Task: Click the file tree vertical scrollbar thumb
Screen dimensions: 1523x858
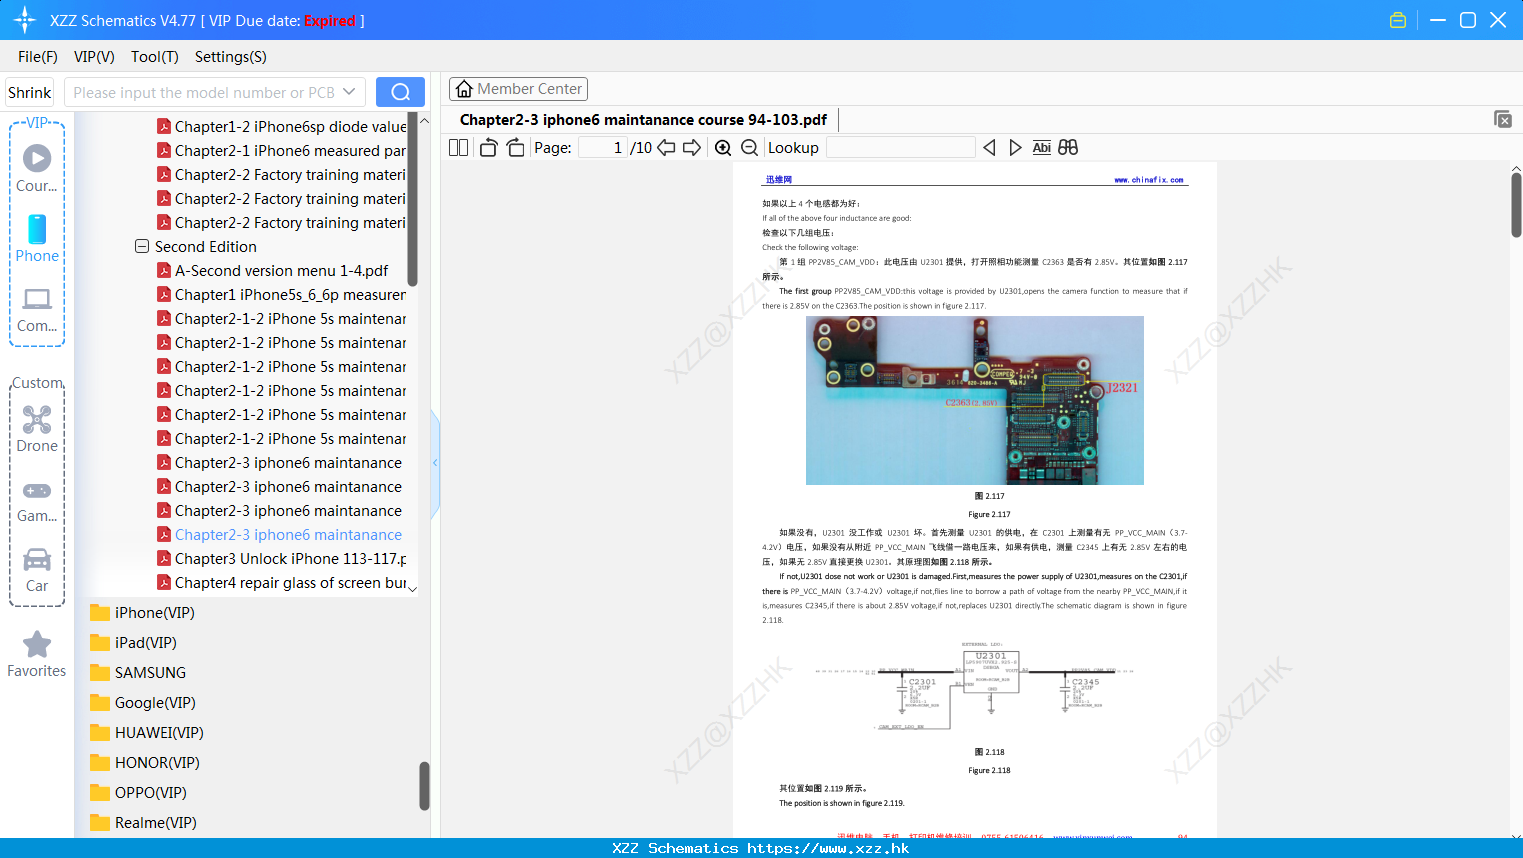Action: coord(413,200)
